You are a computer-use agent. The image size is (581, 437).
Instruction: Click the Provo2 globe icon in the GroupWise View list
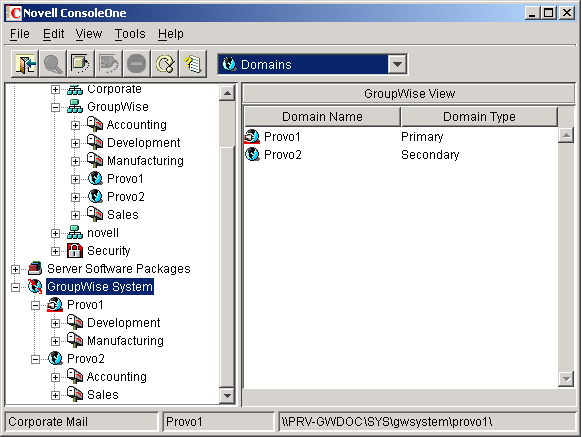pyautogui.click(x=253, y=154)
